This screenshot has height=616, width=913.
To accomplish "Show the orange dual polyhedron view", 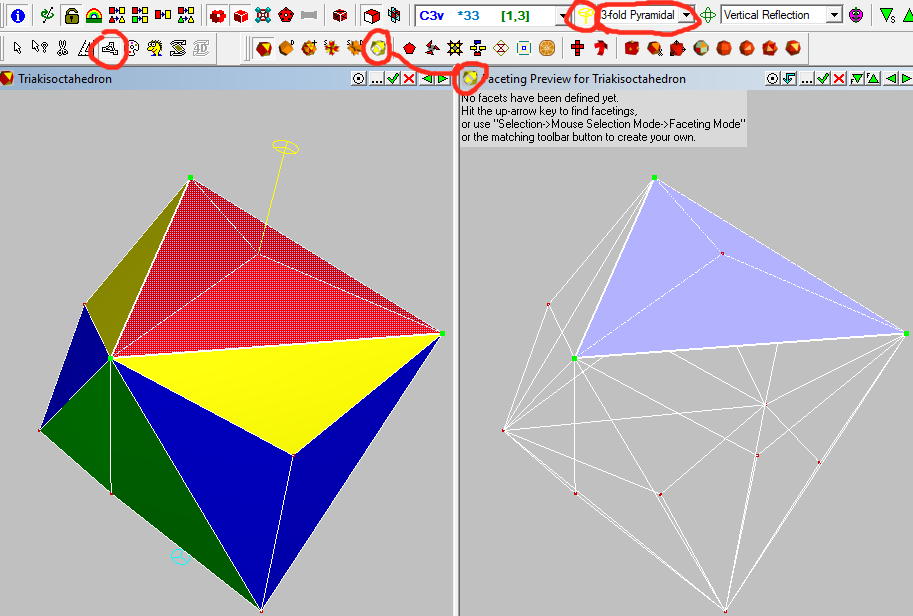I will pos(286,48).
